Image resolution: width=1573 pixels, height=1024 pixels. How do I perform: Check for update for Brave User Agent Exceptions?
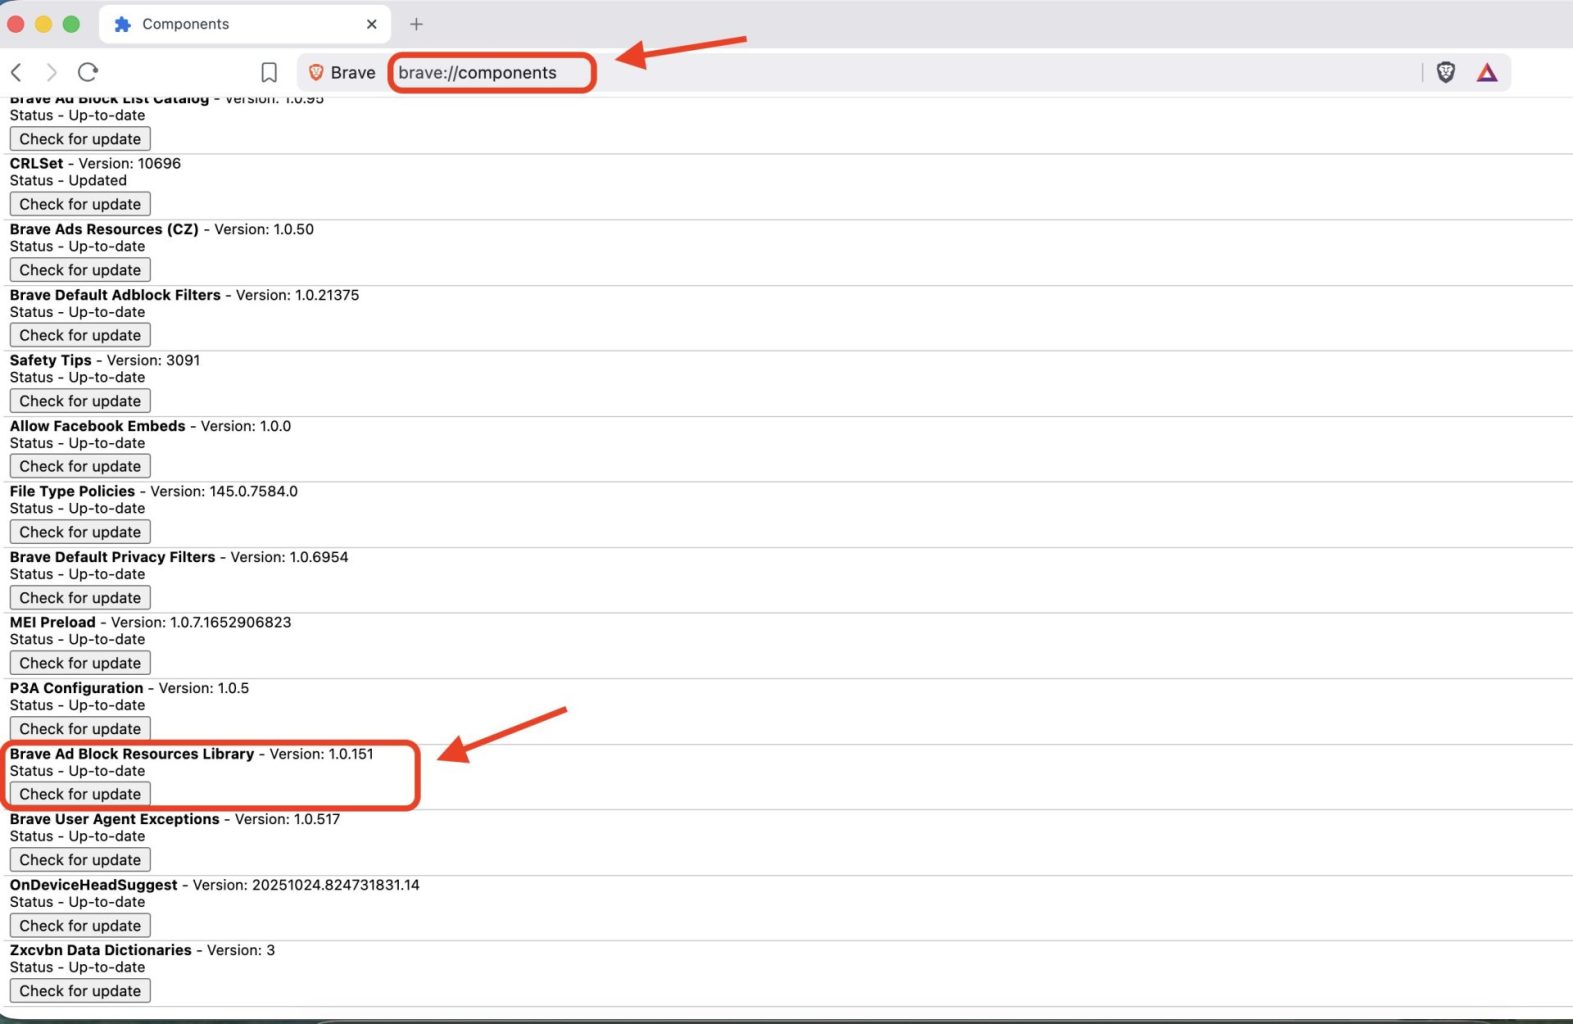click(80, 860)
